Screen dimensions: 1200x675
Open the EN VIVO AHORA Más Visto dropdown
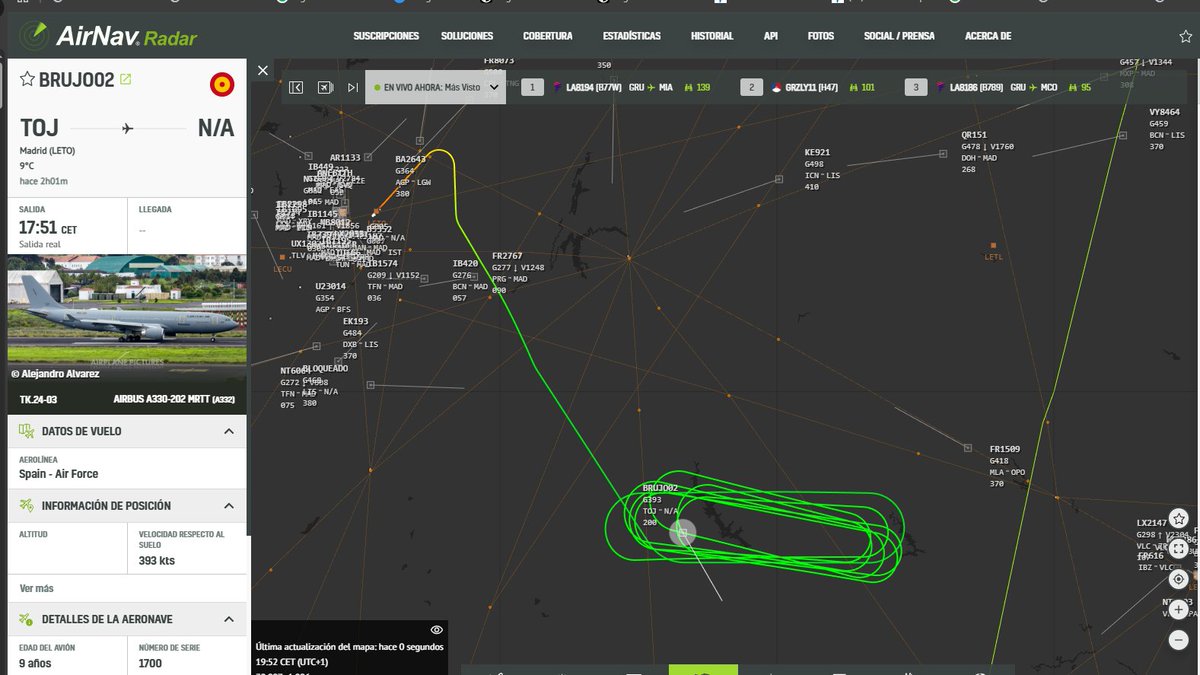[x=435, y=87]
